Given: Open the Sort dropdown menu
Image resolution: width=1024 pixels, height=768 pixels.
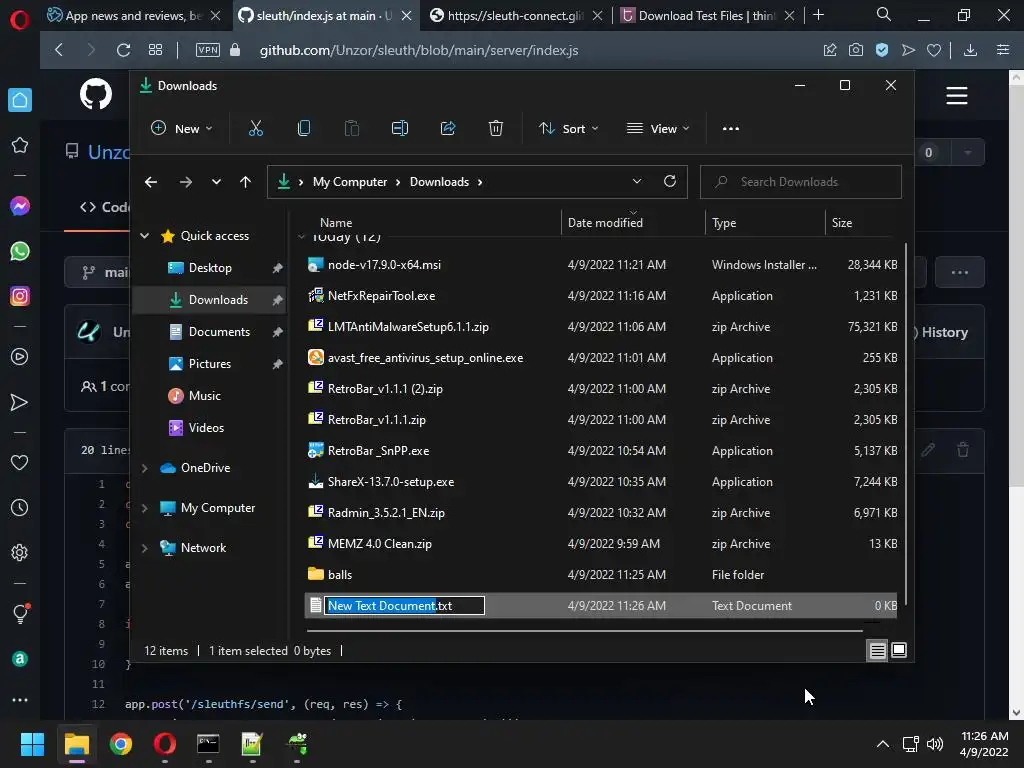Looking at the screenshot, I should pos(569,129).
